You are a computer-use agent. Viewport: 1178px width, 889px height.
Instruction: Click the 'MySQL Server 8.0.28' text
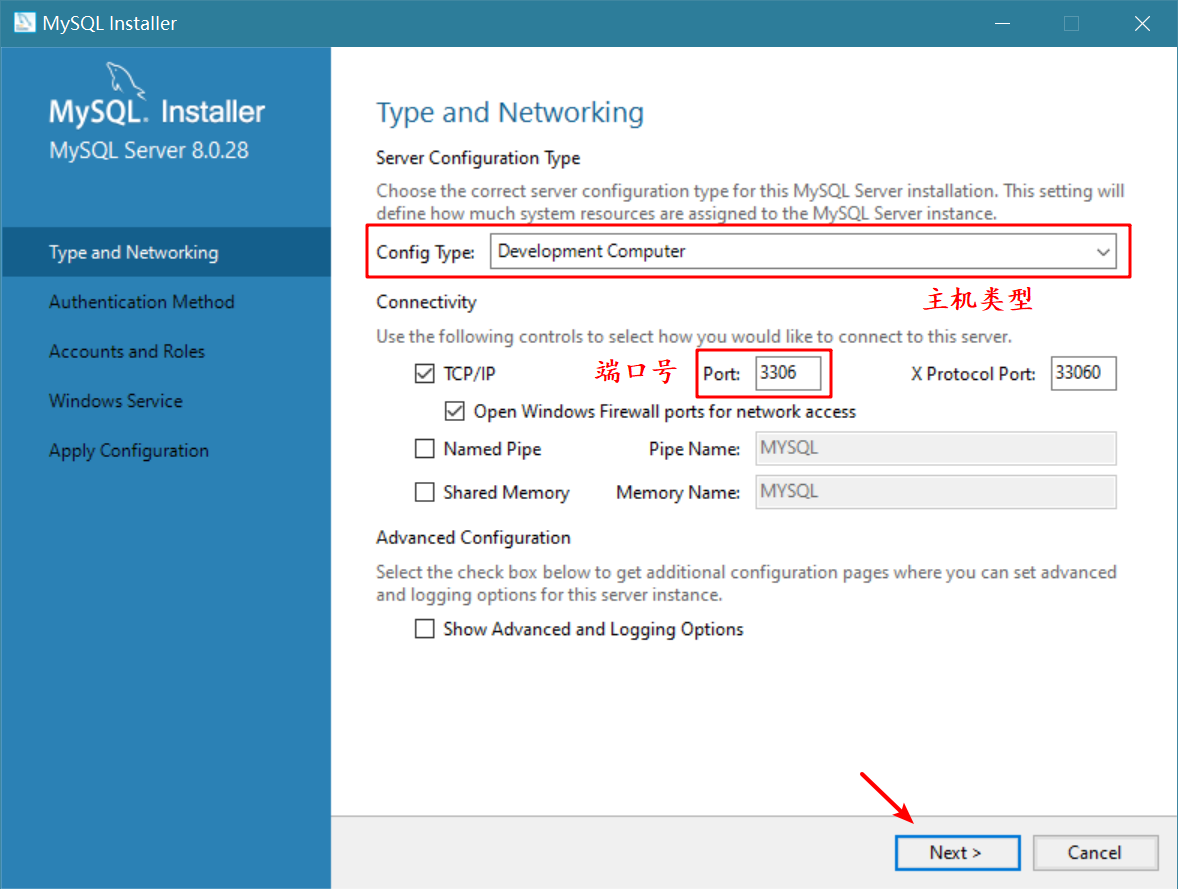pyautogui.click(x=149, y=150)
